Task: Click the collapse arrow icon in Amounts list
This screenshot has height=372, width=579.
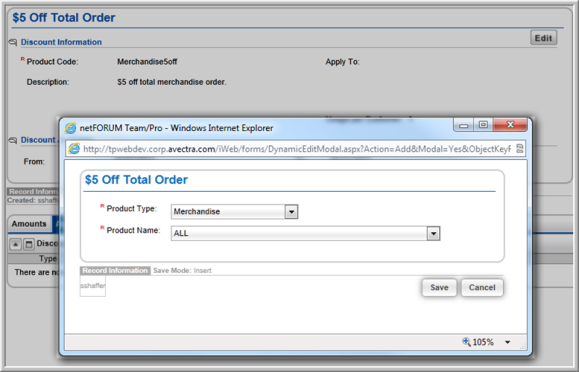Action: (x=16, y=244)
